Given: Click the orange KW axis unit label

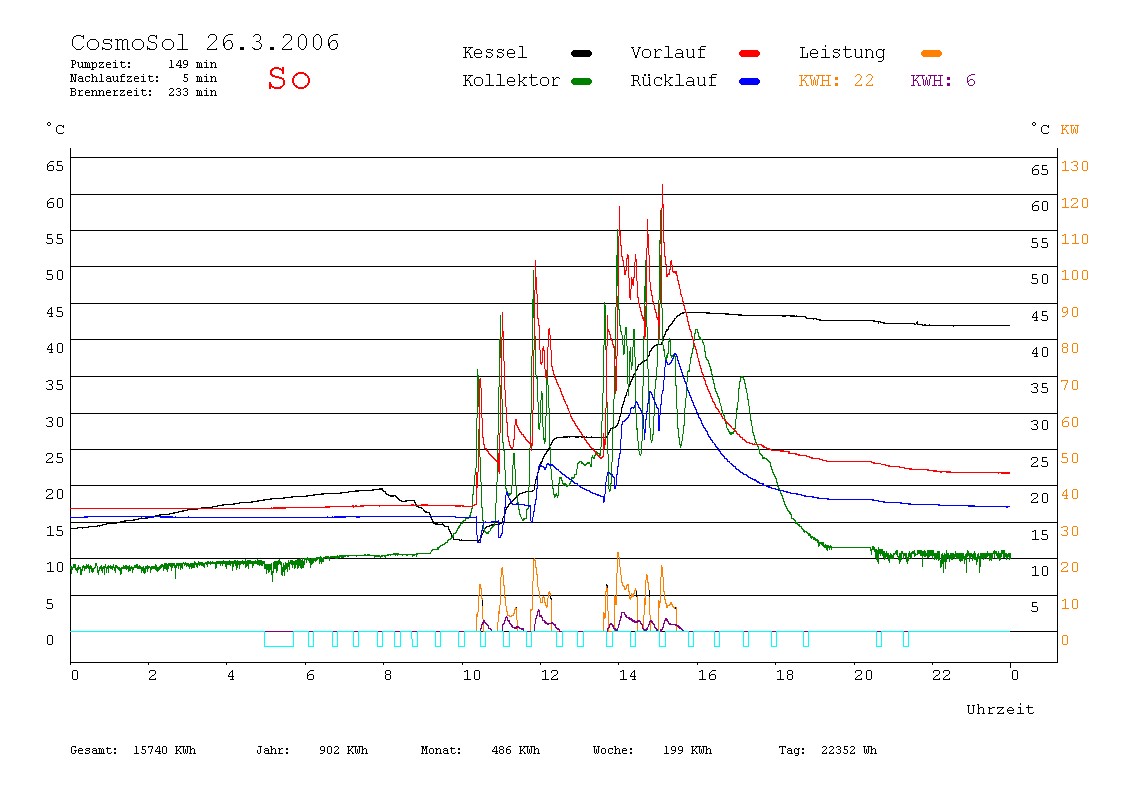Looking at the screenshot, I should point(1070,130).
